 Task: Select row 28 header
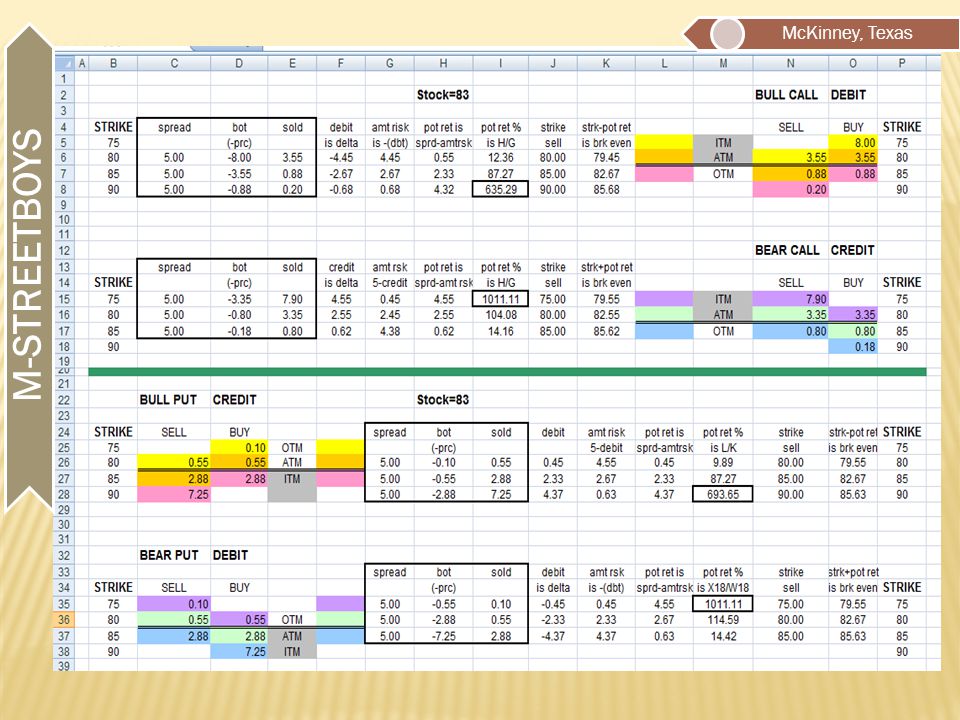coord(64,494)
